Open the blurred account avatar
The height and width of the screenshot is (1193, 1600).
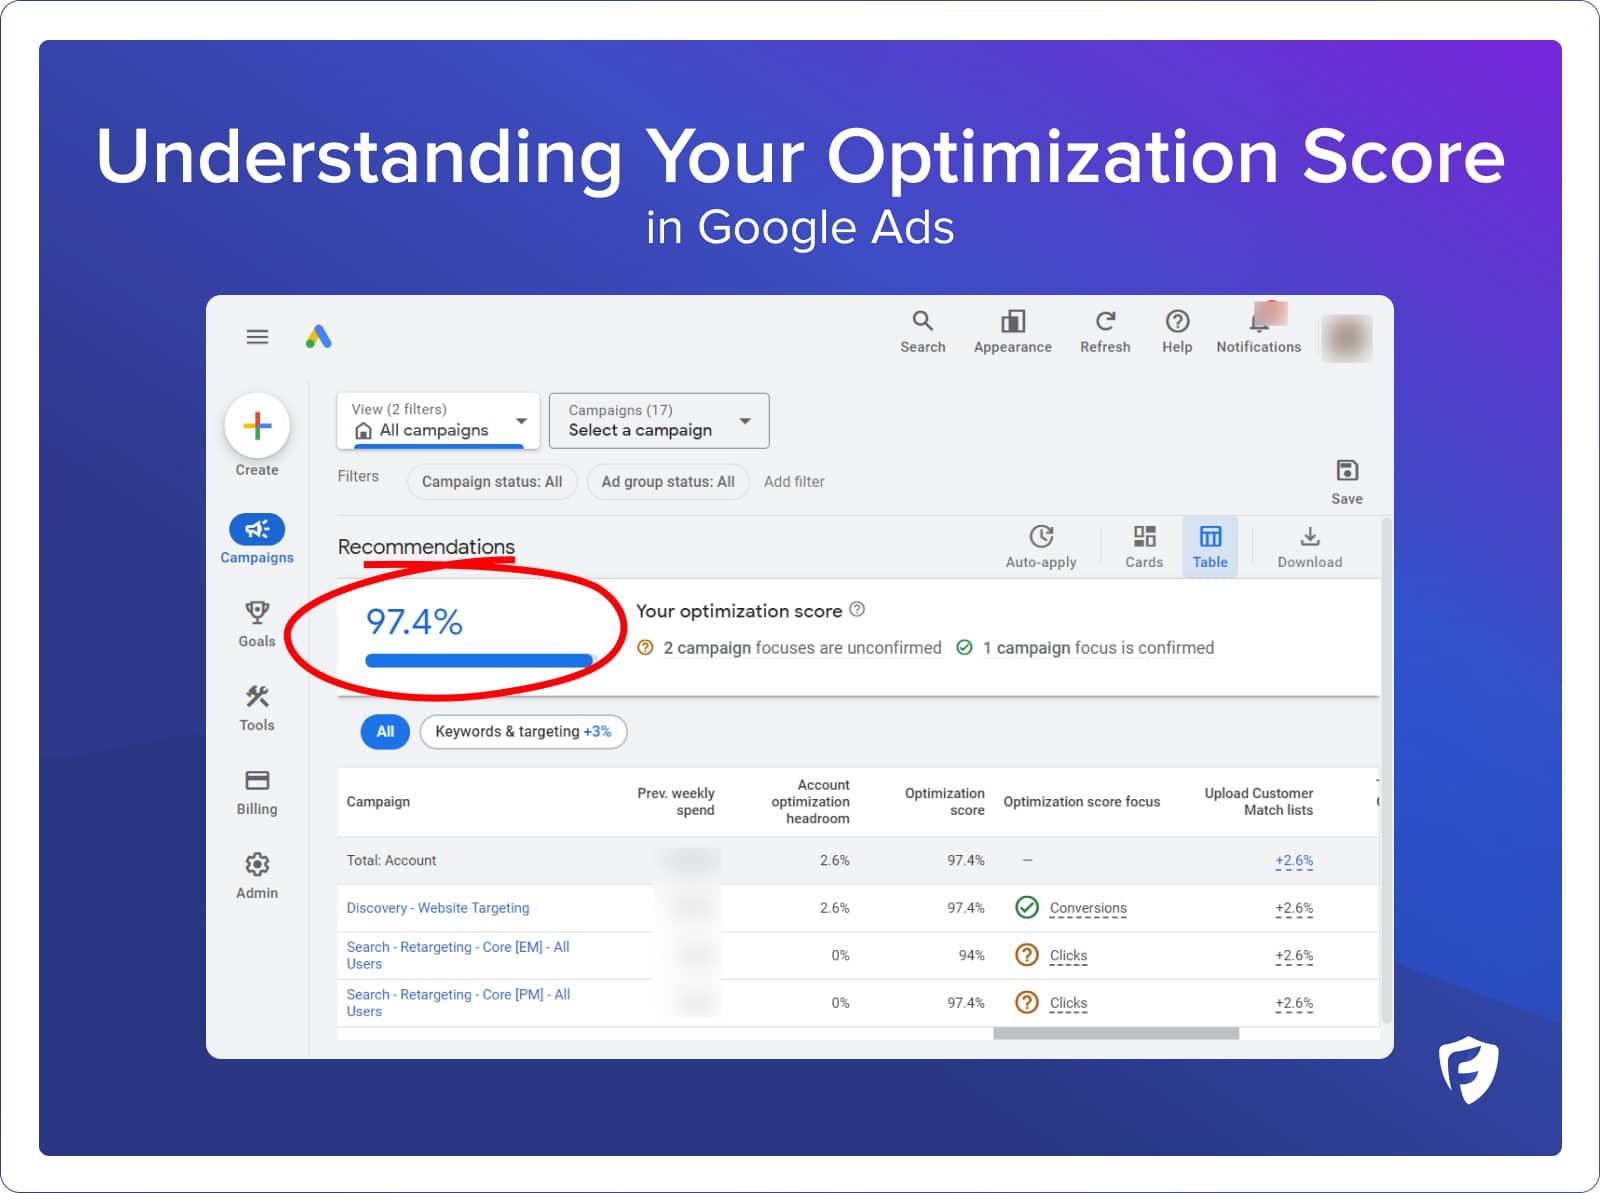point(1346,338)
